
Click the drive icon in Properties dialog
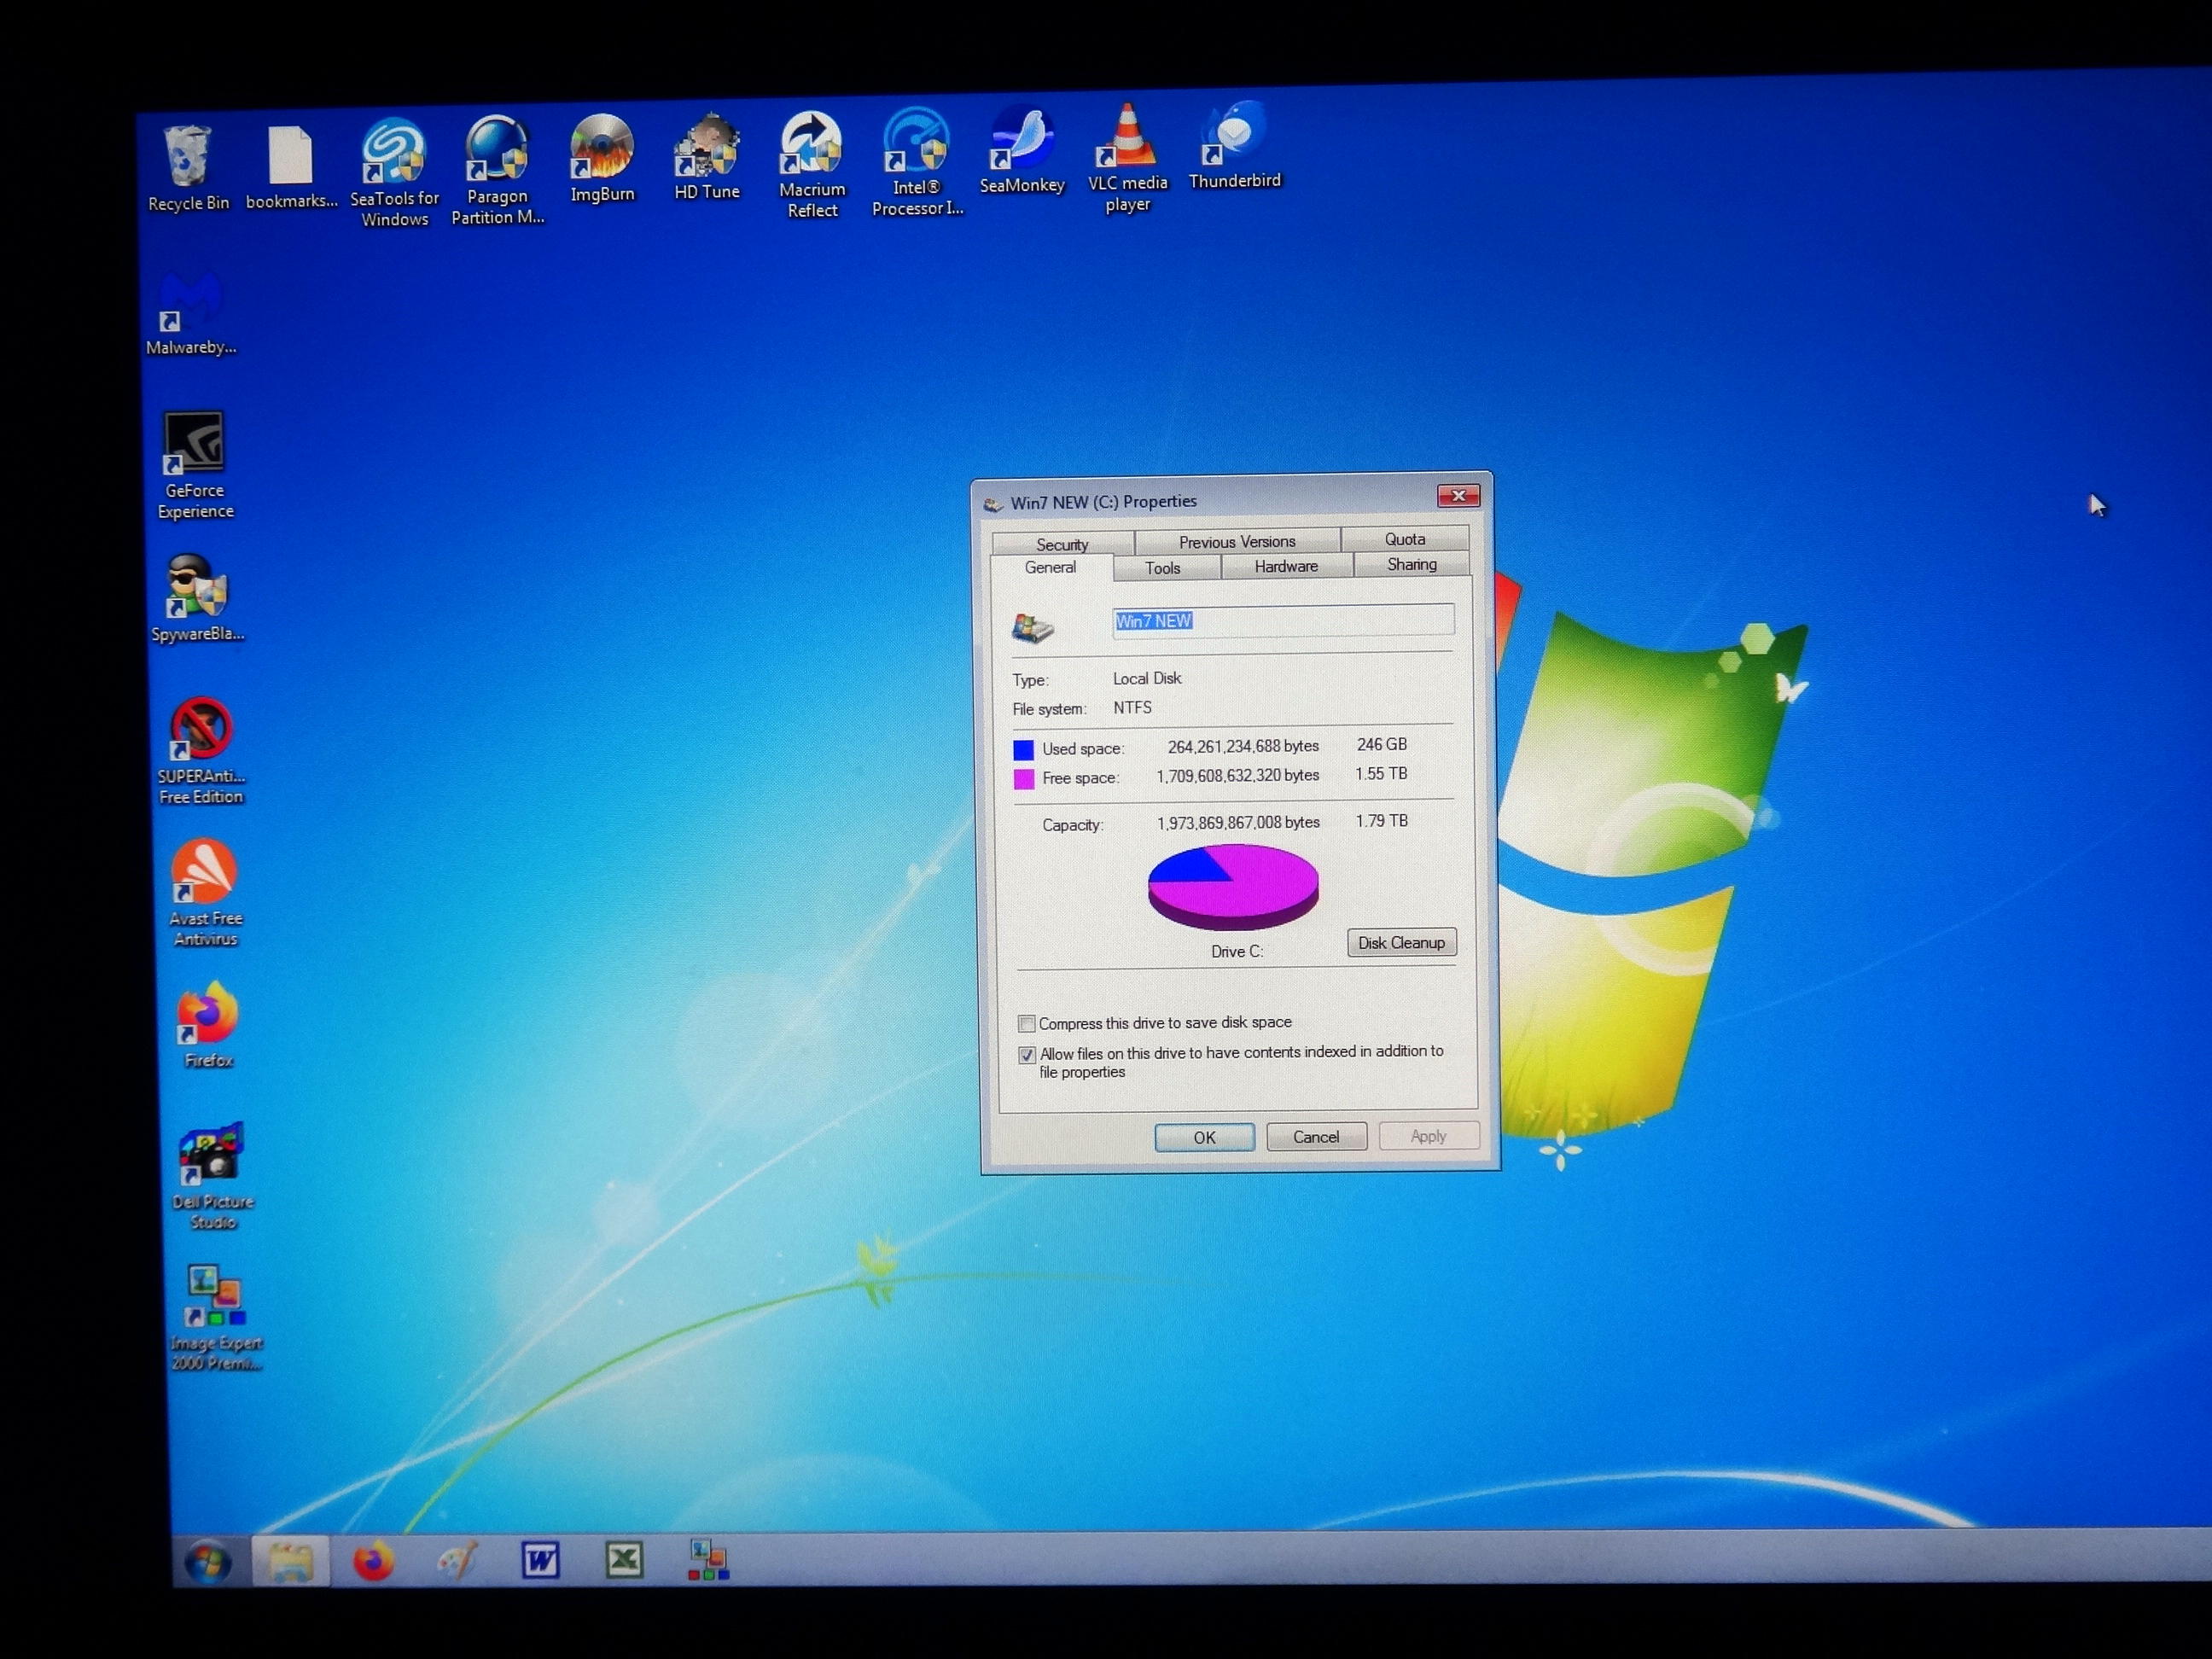[1033, 627]
